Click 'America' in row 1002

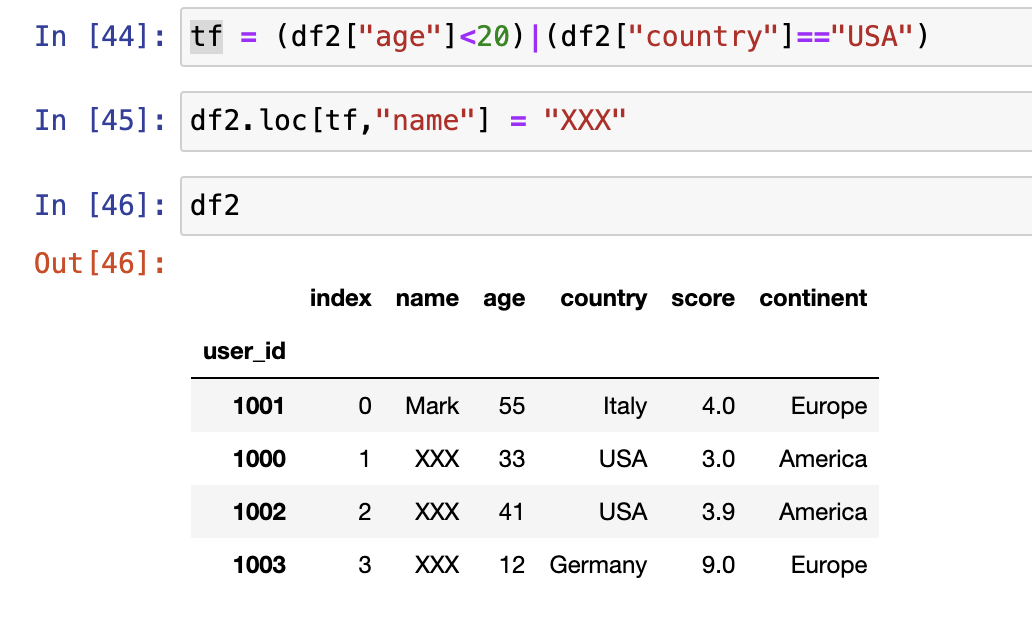[x=823, y=512]
